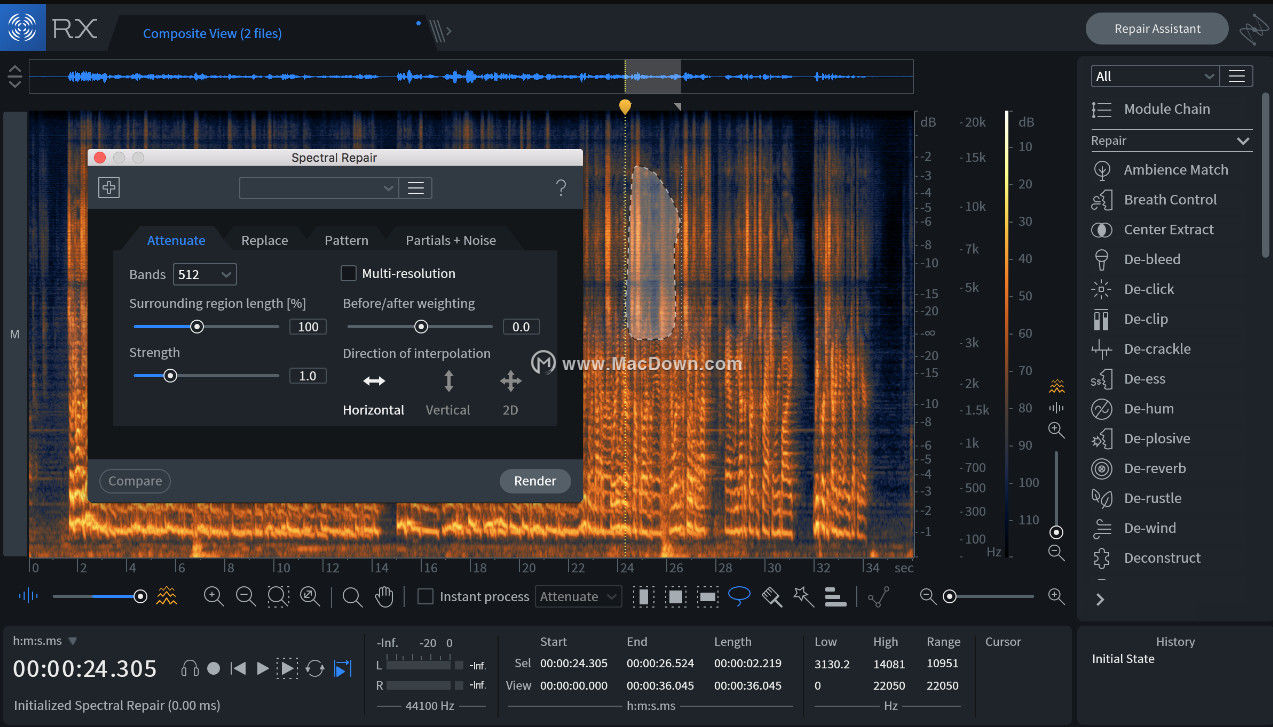Toggle loop playback
Image resolution: width=1273 pixels, height=727 pixels.
tap(315, 668)
